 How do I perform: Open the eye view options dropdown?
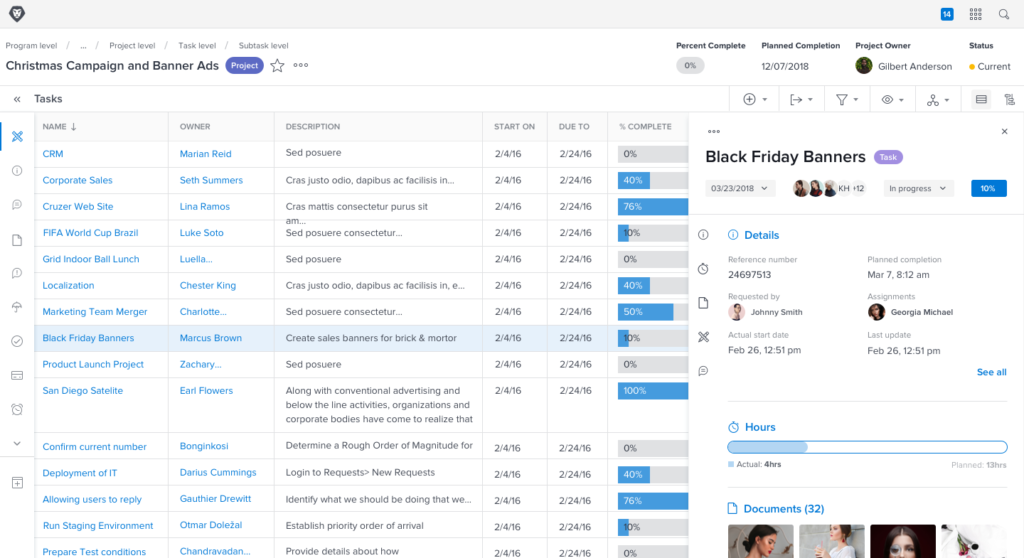pyautogui.click(x=893, y=99)
